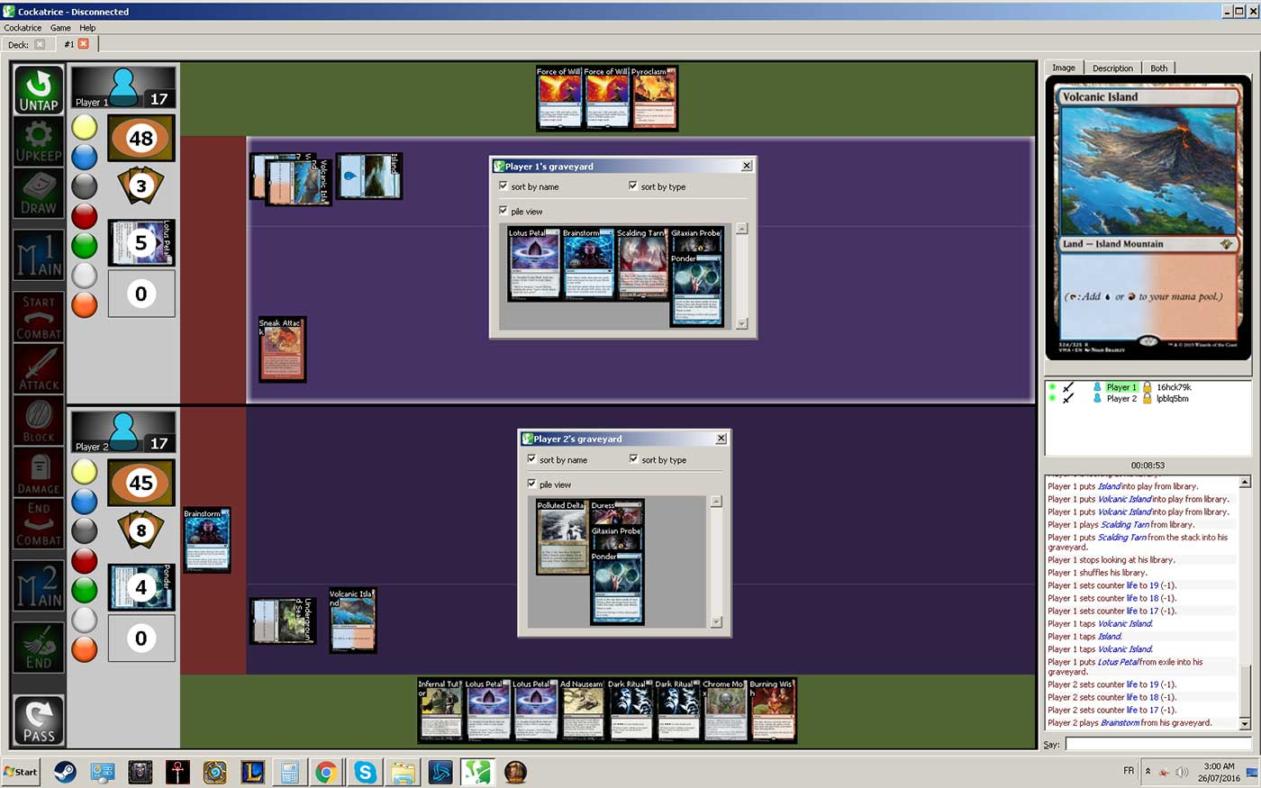
Task: Select Scalding Tarn in Player 1's graveyard
Action: [x=642, y=264]
